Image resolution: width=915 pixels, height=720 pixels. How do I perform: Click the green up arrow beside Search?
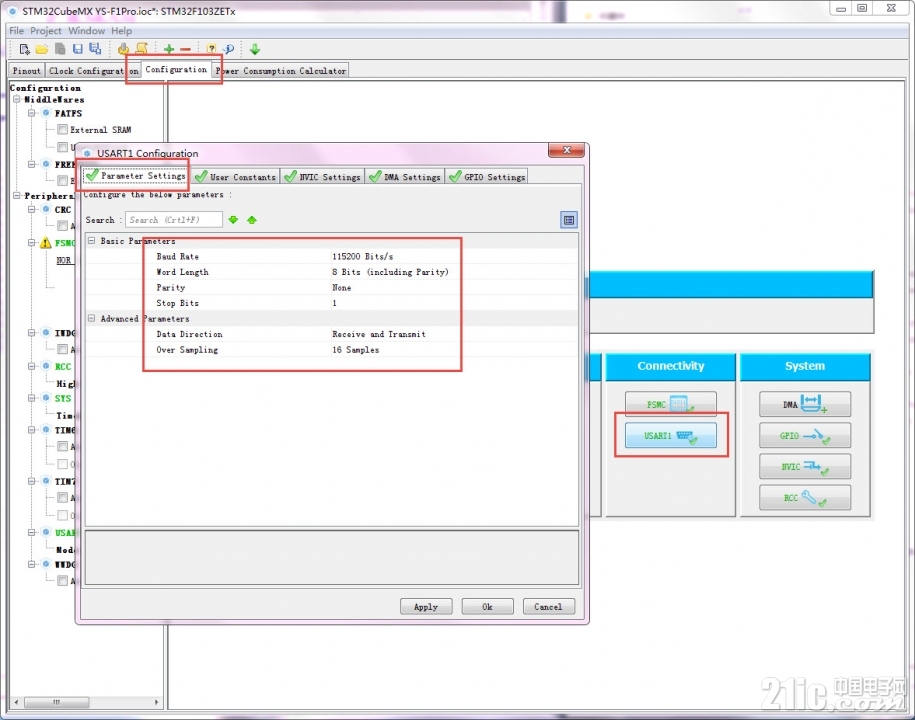(x=252, y=220)
